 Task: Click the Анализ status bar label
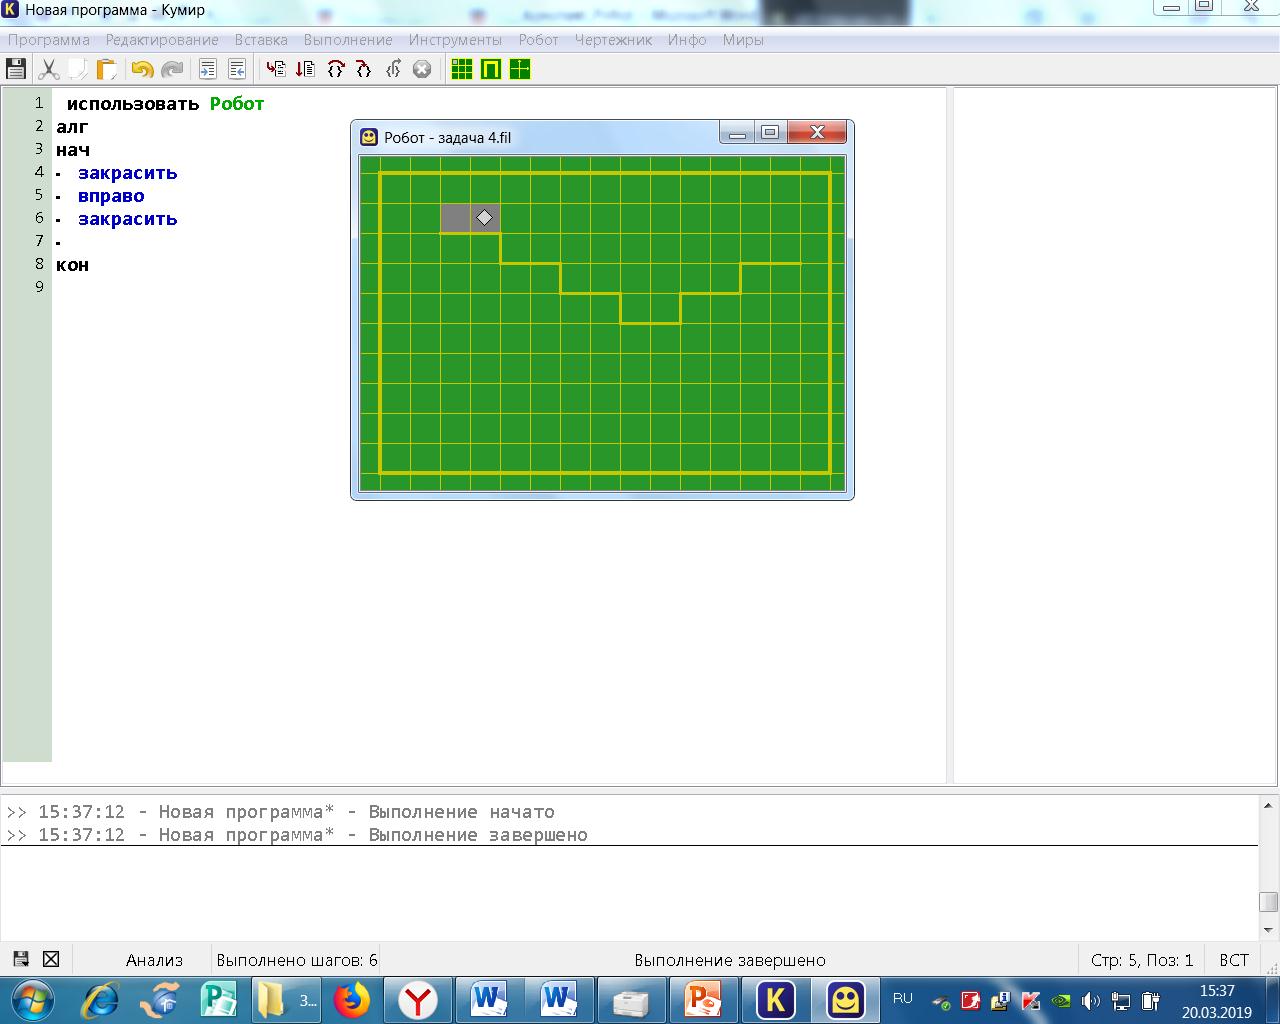click(x=154, y=960)
